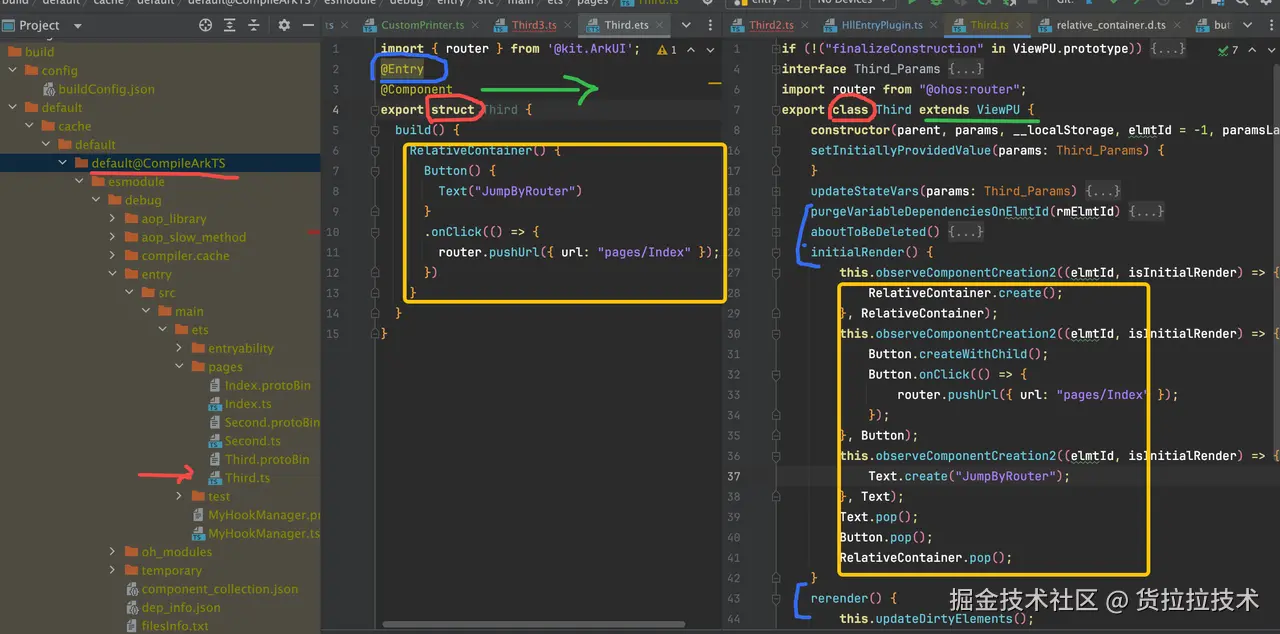Switch to the HllEntryPlugin.ts tab
Image resolution: width=1280 pixels, height=634 pixels.
883,25
